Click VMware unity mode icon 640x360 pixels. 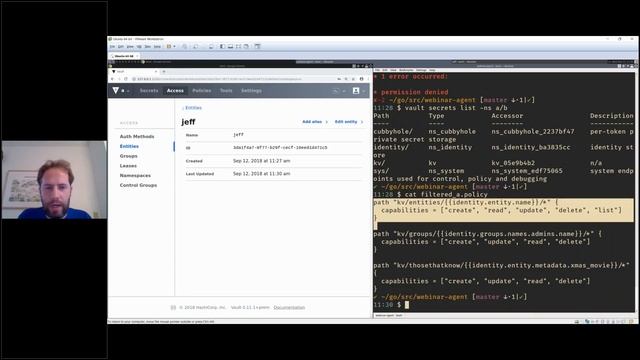pyautogui.click(x=246, y=47)
